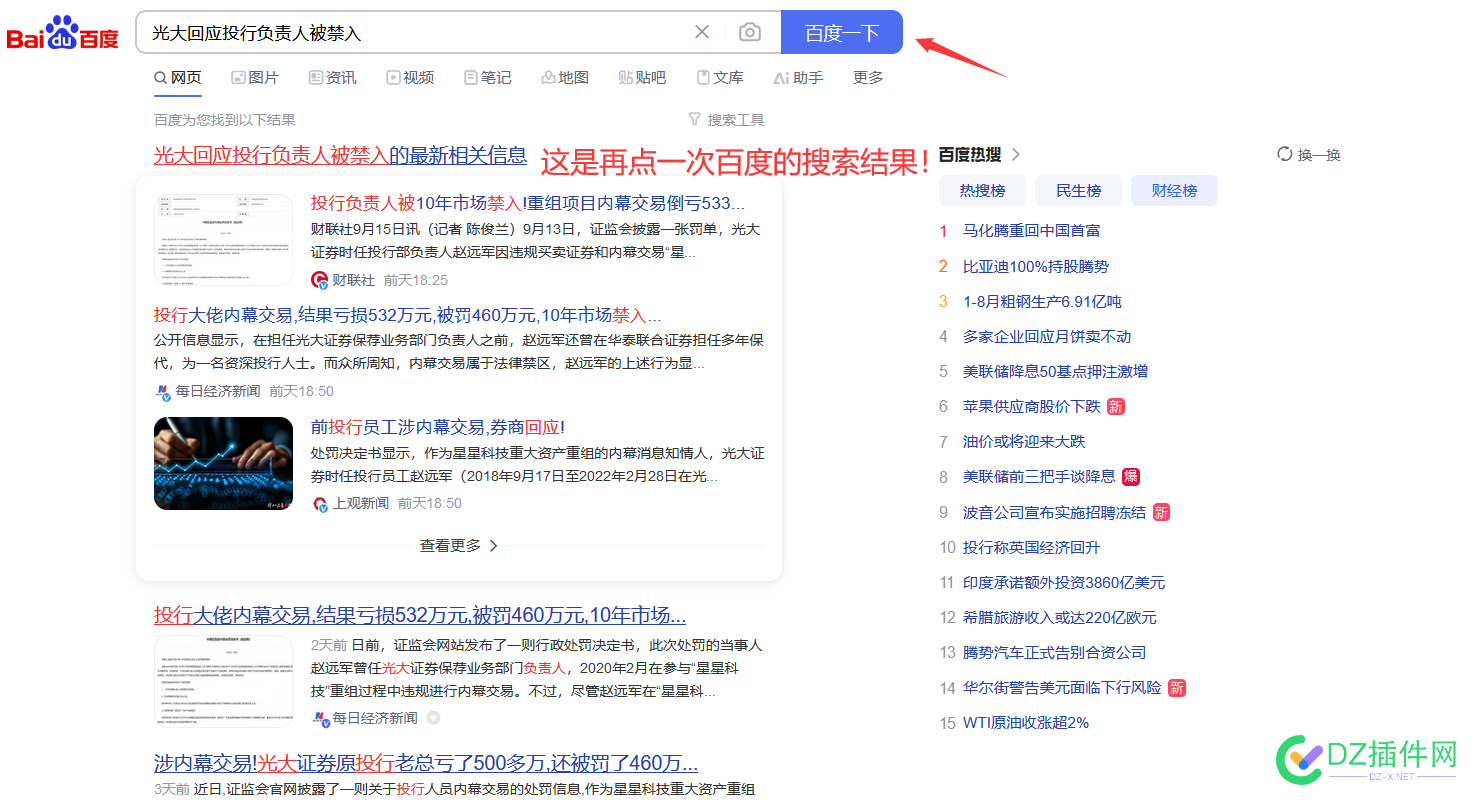Select the 网页 tab
This screenshot has width=1476, height=800.
coord(178,77)
